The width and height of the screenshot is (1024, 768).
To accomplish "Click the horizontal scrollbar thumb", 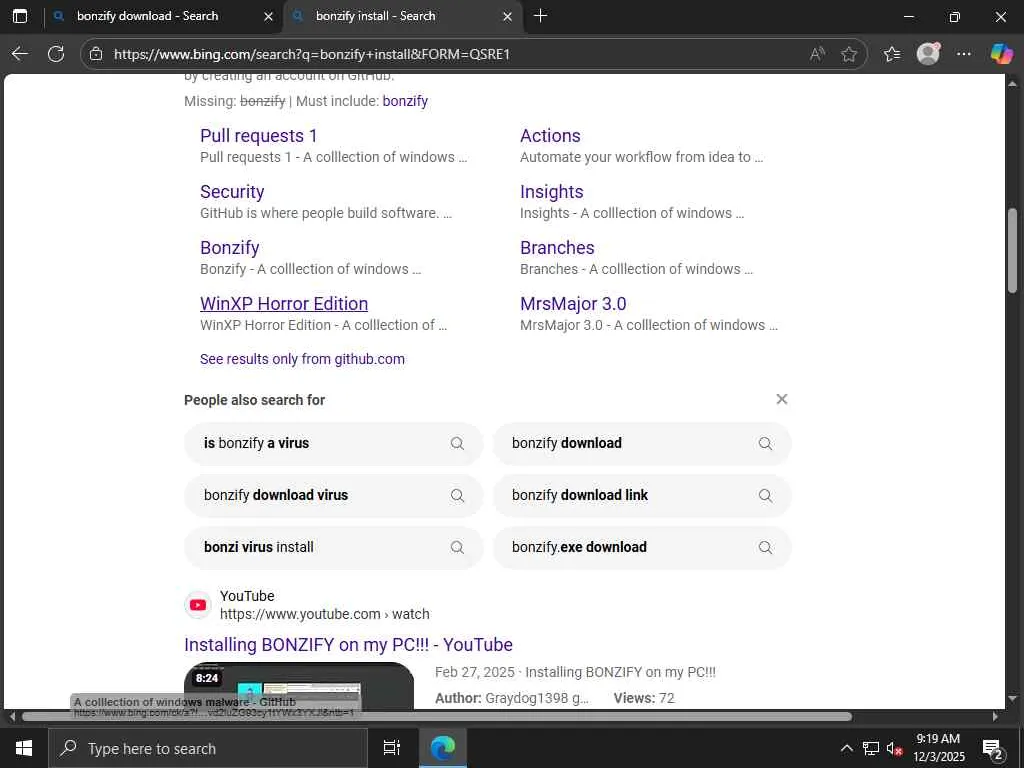I will click(436, 716).
